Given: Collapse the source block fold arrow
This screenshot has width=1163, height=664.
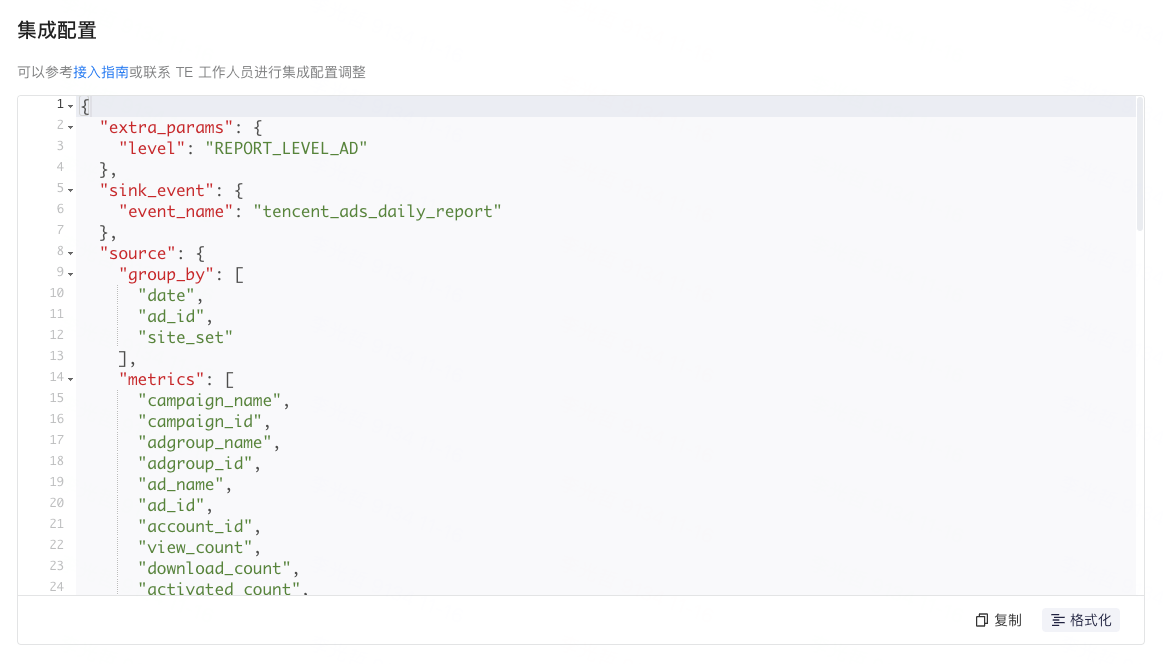Looking at the screenshot, I should click(x=70, y=254).
